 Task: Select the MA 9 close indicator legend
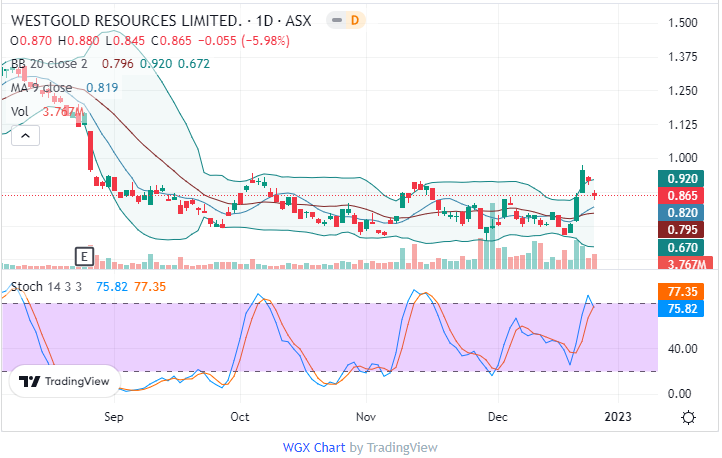point(42,88)
